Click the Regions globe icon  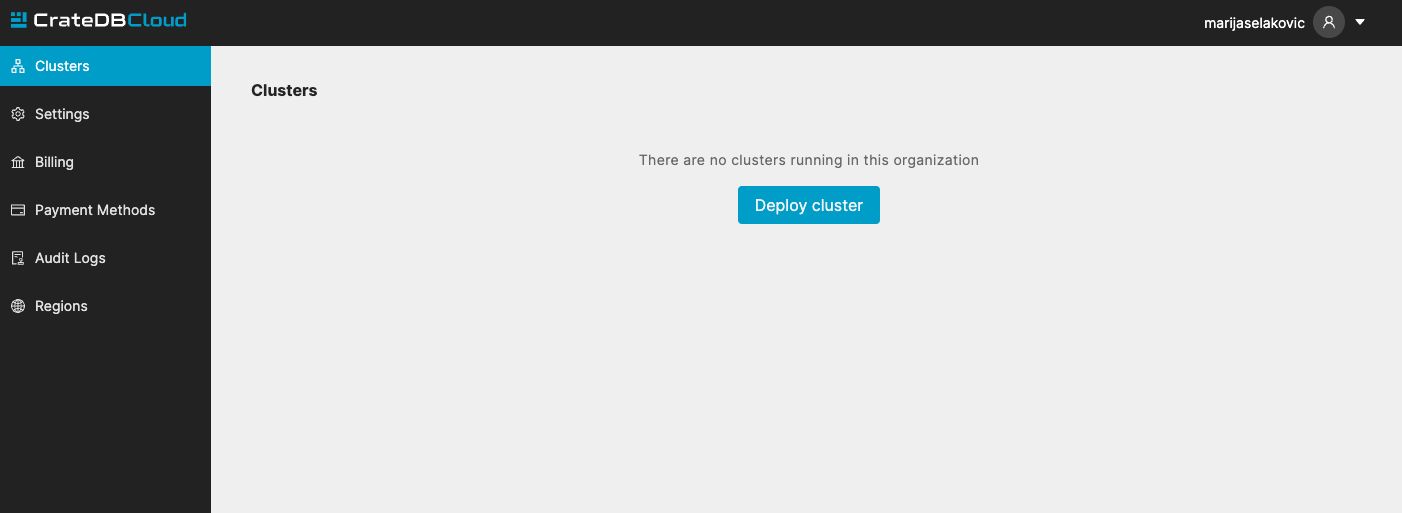click(17, 306)
